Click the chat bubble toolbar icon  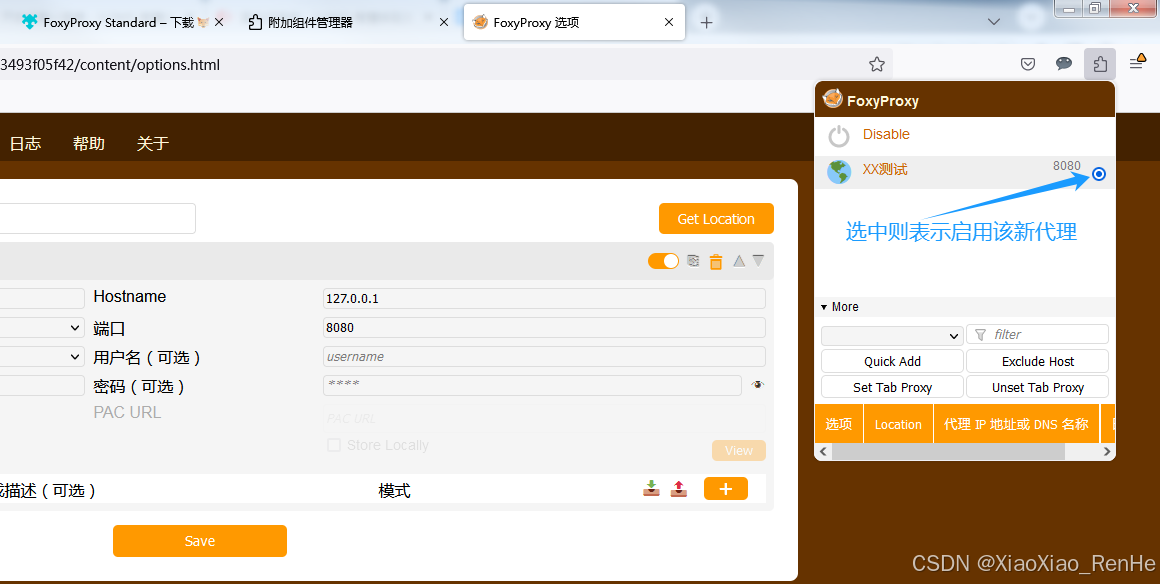[1064, 64]
